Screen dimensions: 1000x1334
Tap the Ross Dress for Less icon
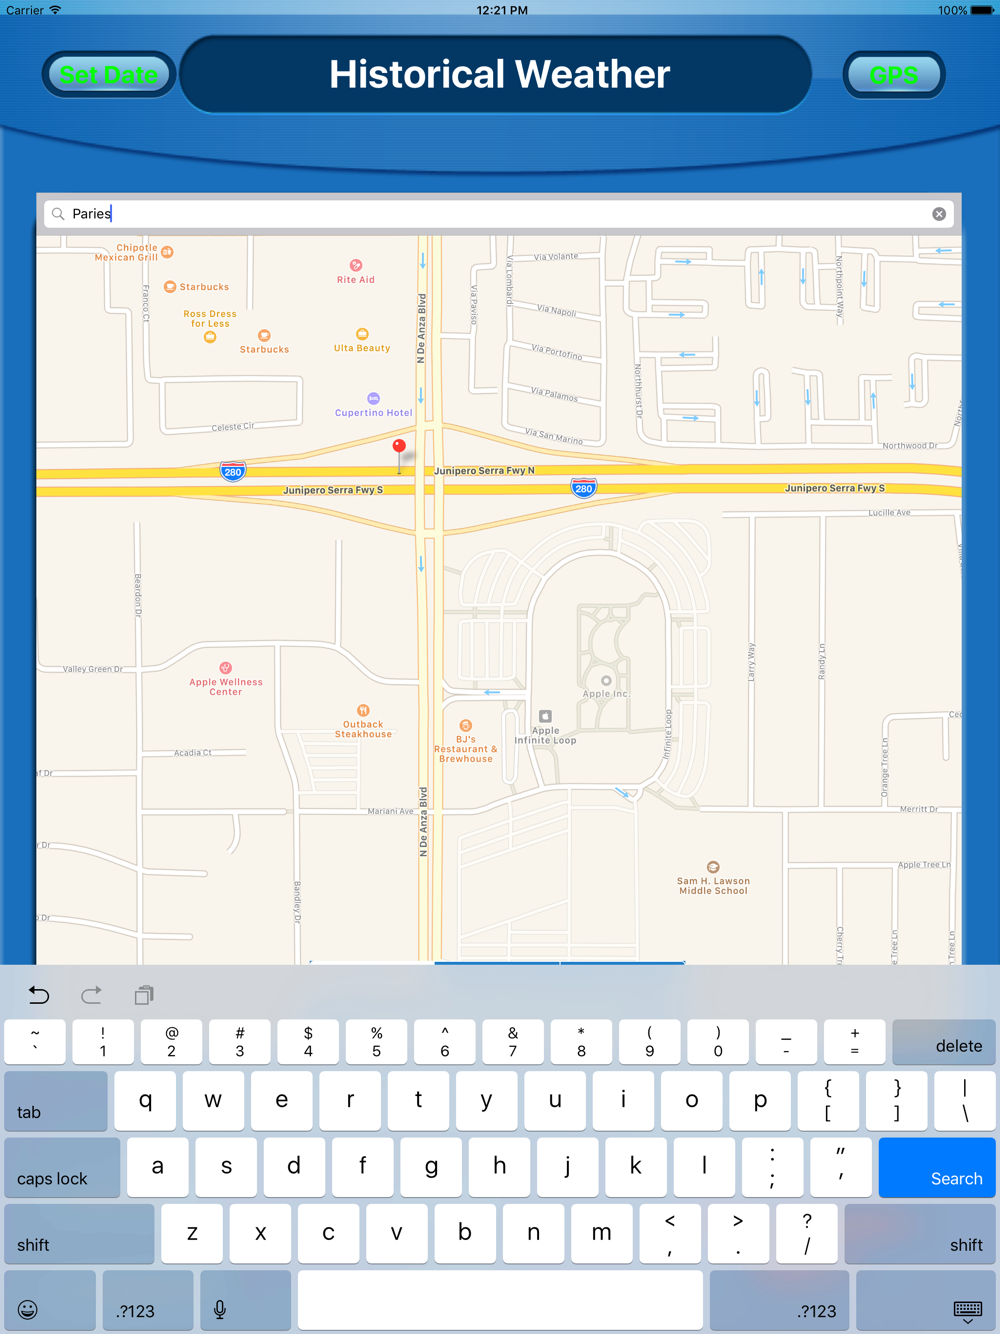(210, 337)
